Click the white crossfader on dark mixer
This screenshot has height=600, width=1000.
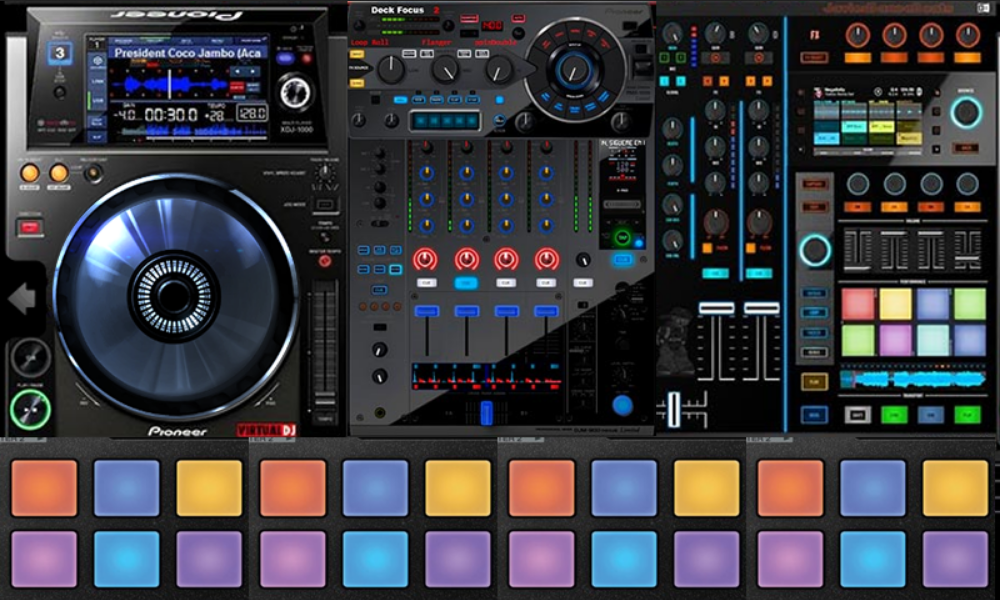pos(673,409)
